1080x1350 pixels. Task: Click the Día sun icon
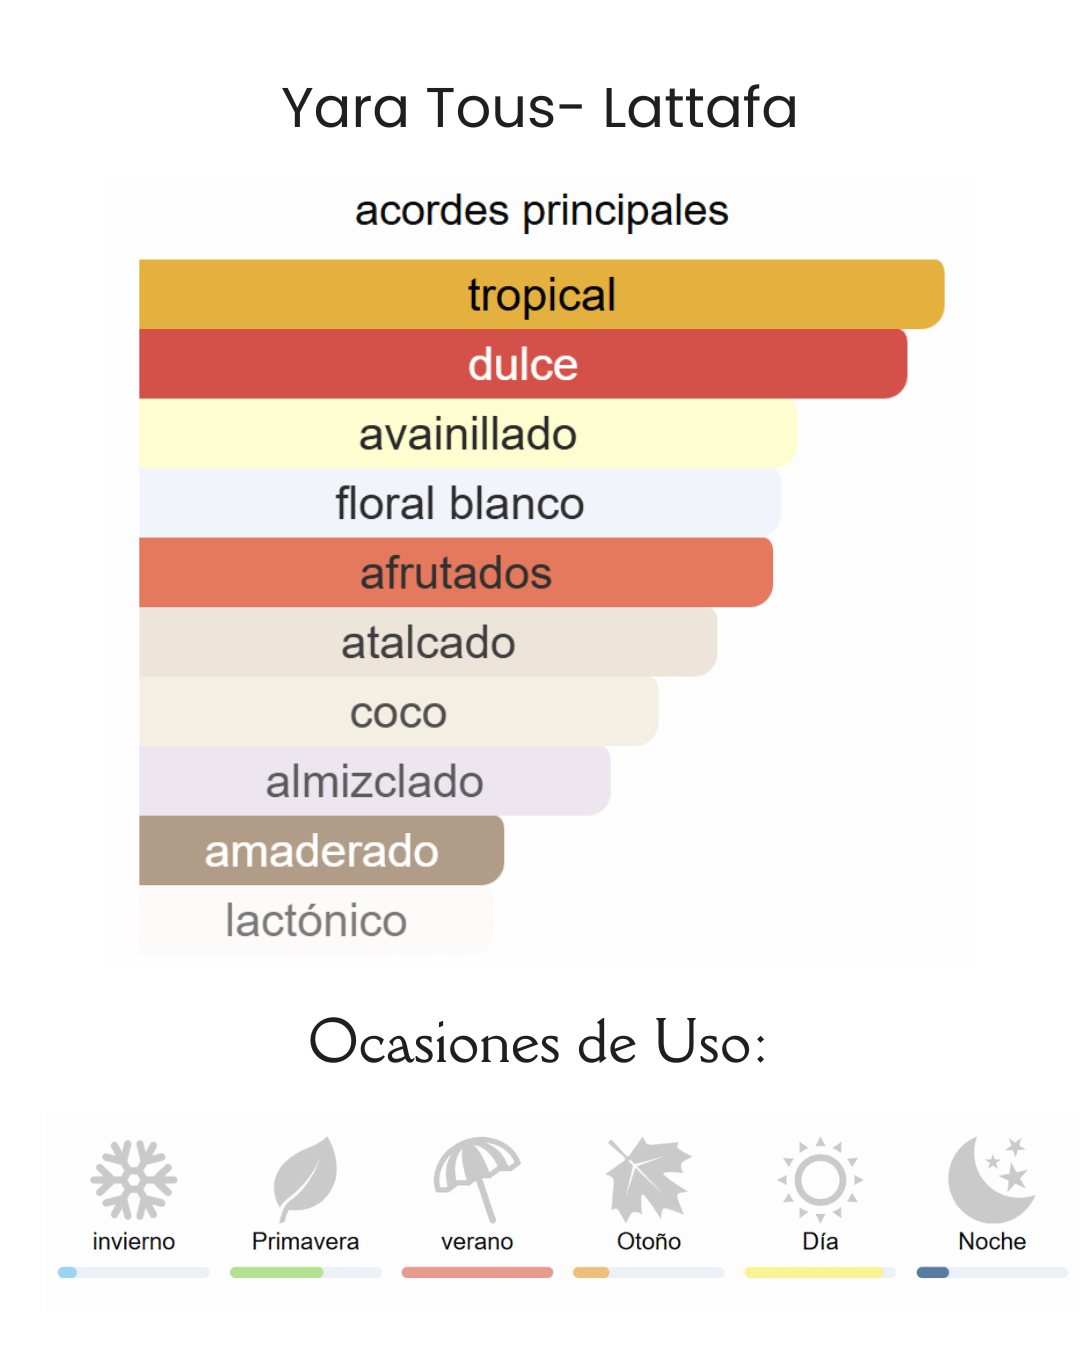tap(820, 1180)
